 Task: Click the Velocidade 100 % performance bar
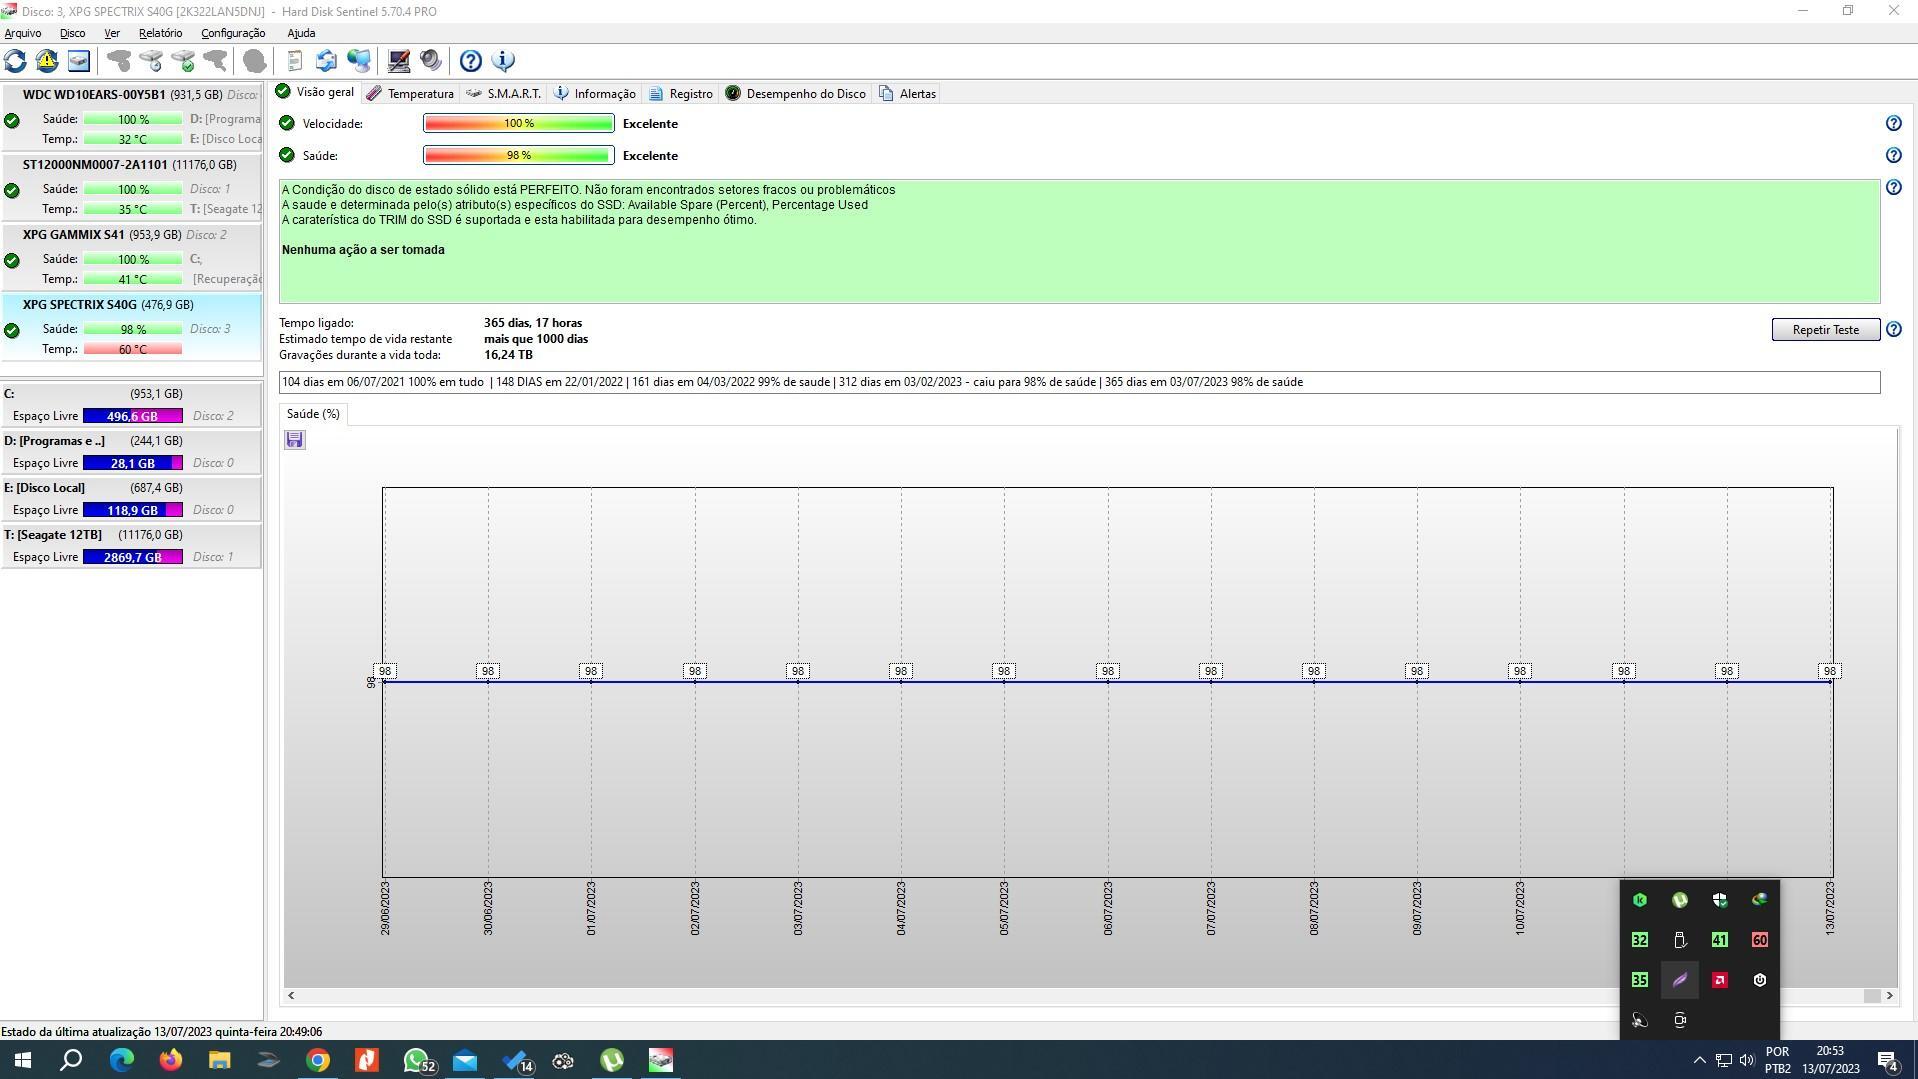click(519, 124)
